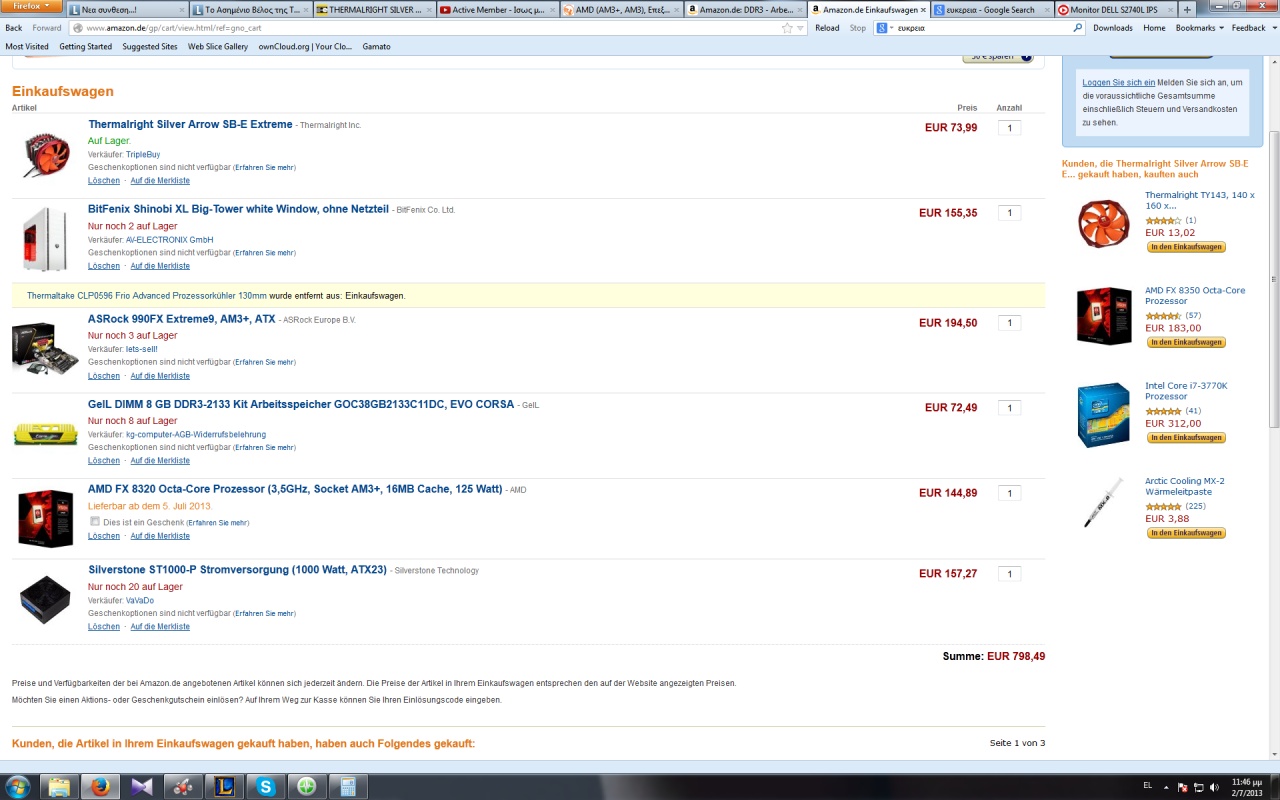Open Intel Core i7-3770K box image
The image size is (1280, 800).
pos(1103,414)
